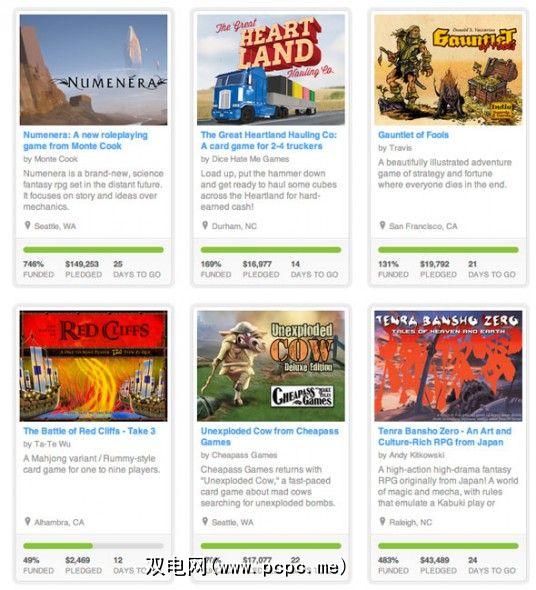
Task: Open the Gauntlet of Fools cover image
Action: pyautogui.click(x=448, y=70)
